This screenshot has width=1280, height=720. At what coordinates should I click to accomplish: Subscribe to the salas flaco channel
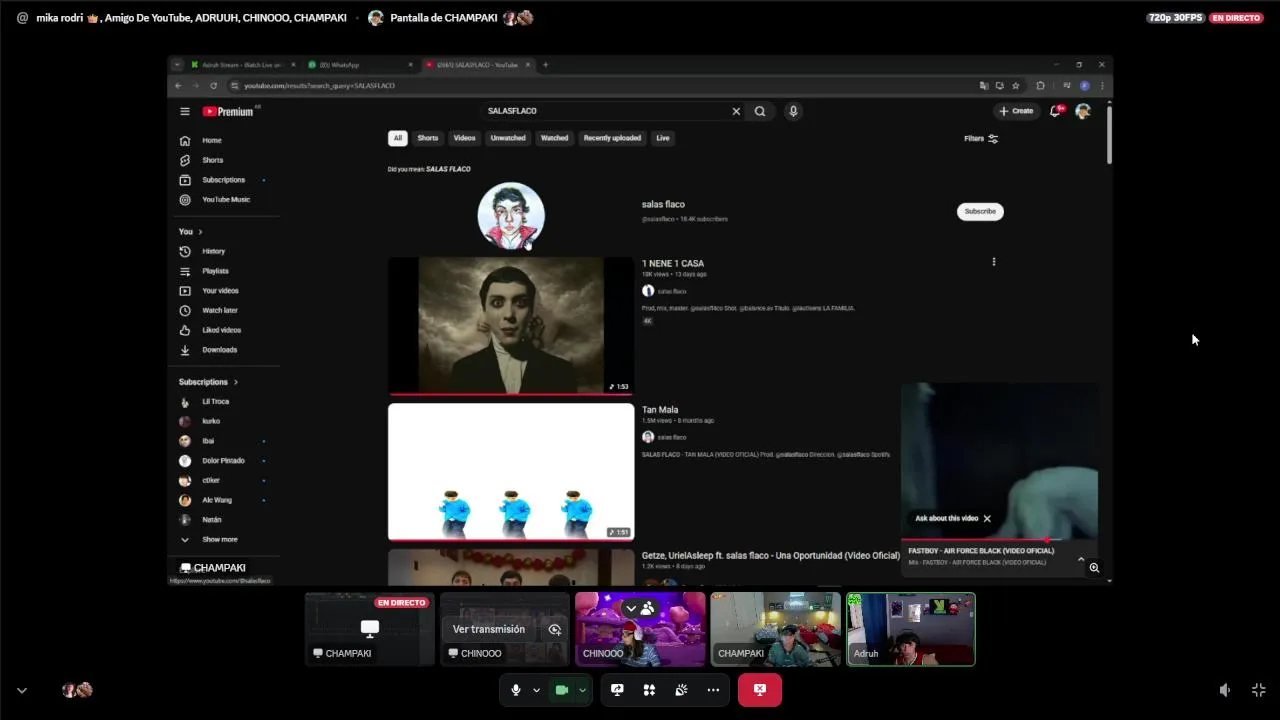(980, 211)
